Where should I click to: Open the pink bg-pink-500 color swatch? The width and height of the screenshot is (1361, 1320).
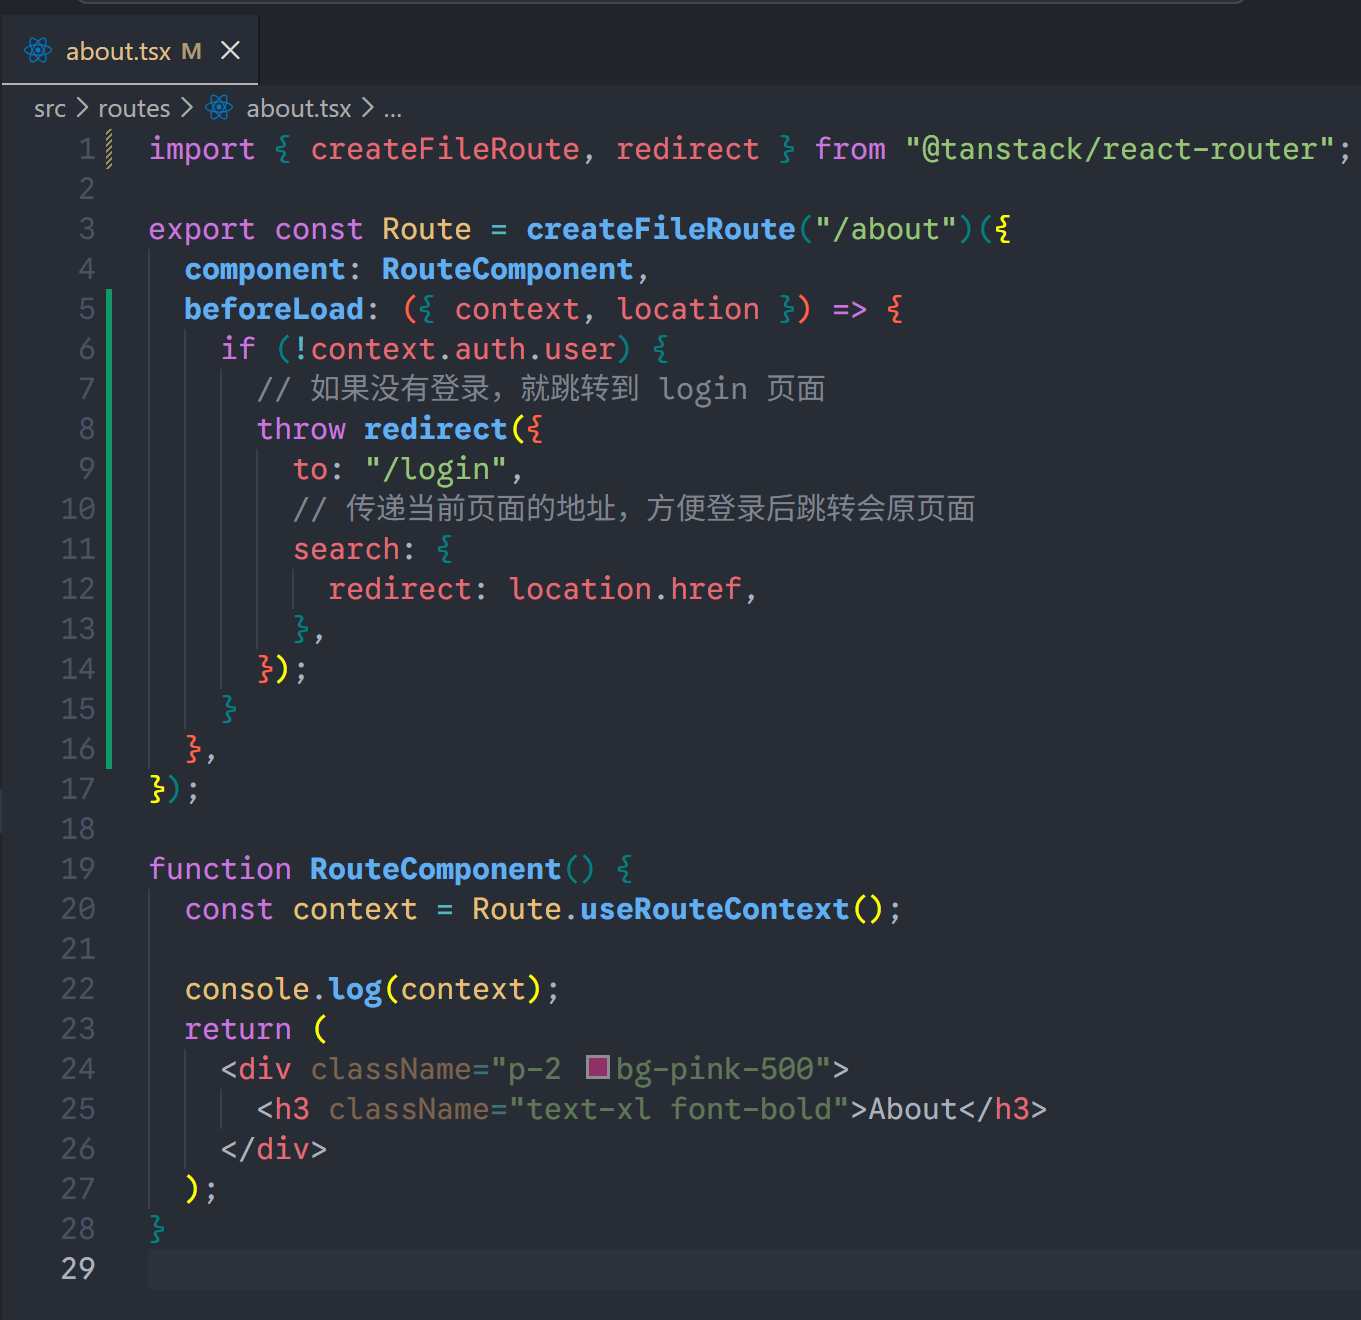(598, 1068)
